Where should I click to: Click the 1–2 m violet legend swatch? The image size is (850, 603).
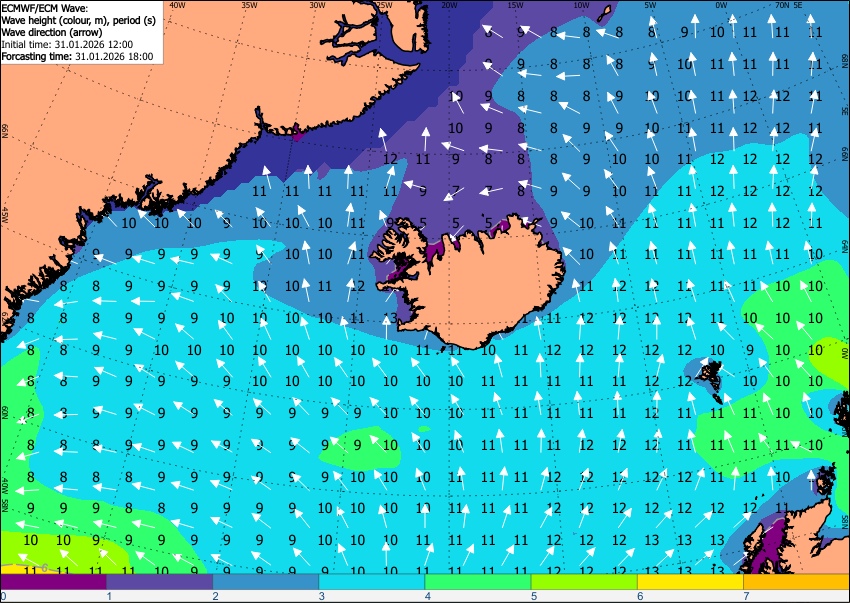pos(159,582)
